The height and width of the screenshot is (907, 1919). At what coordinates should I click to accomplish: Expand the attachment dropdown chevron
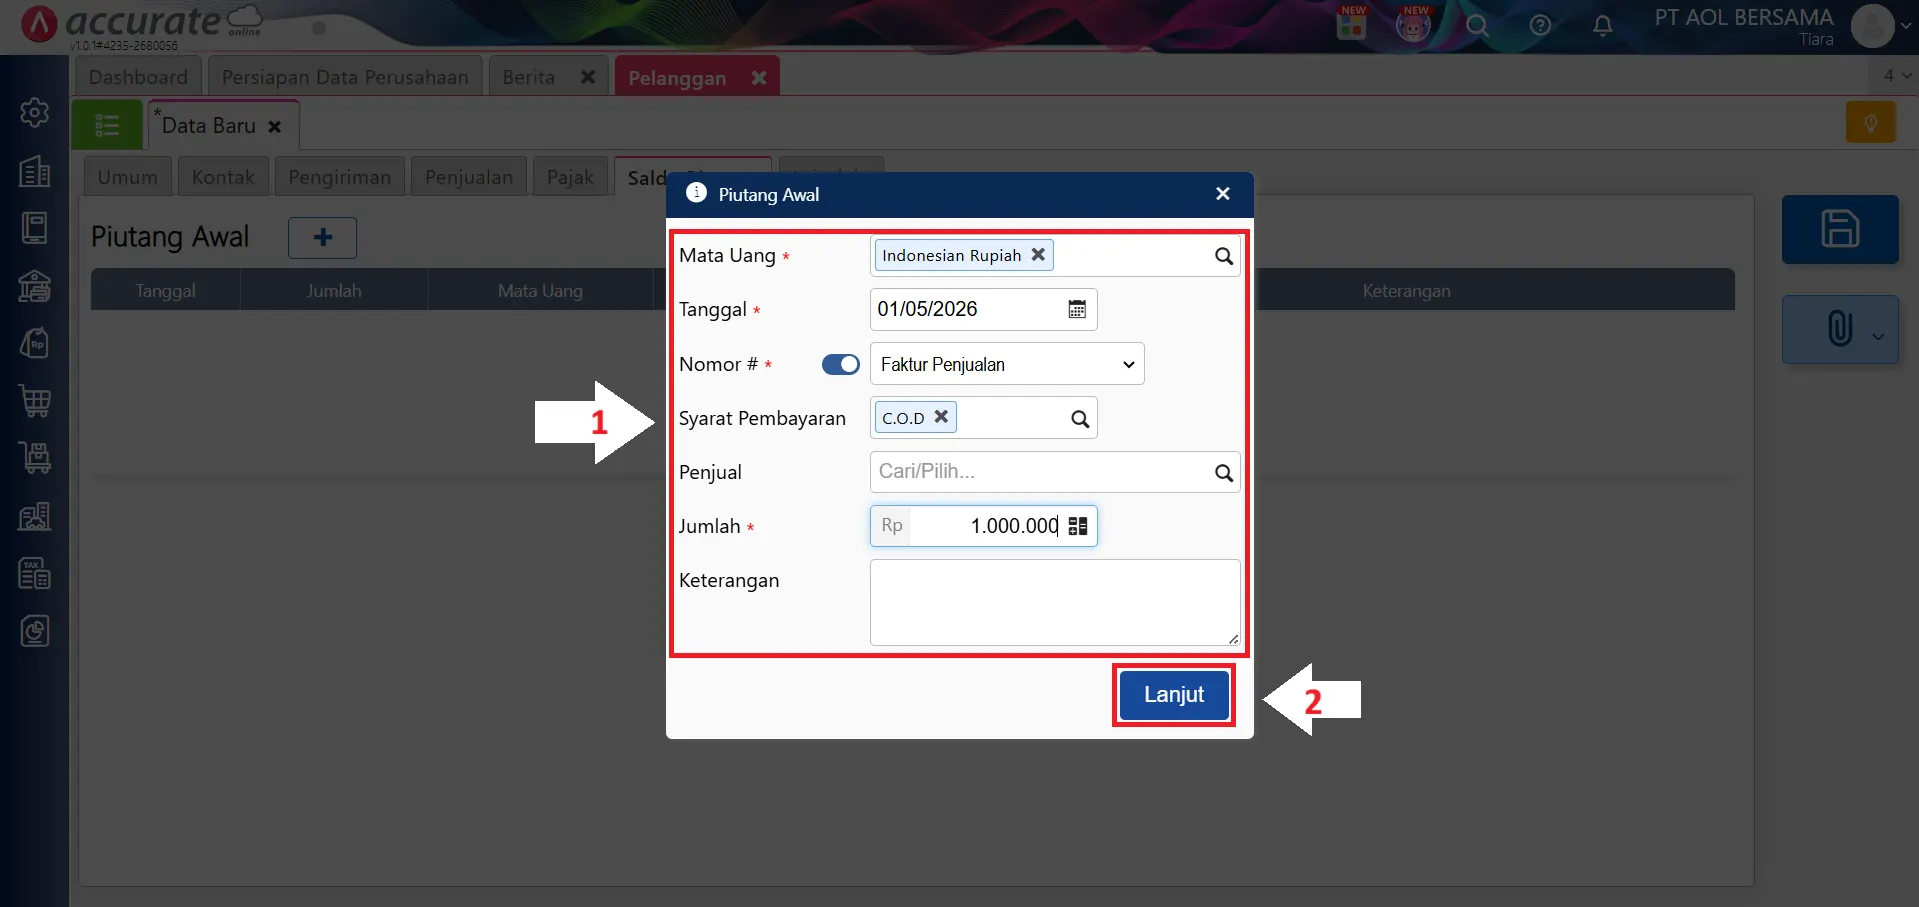click(x=1878, y=336)
